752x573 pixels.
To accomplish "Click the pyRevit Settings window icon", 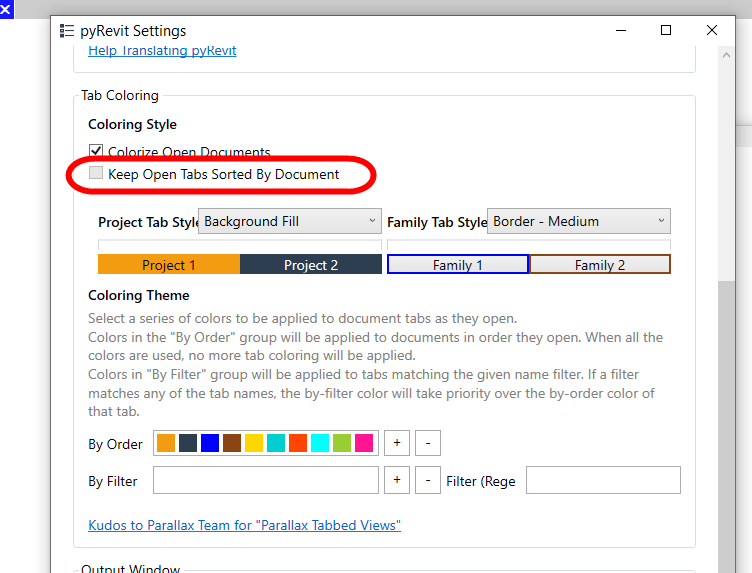I will (67, 31).
